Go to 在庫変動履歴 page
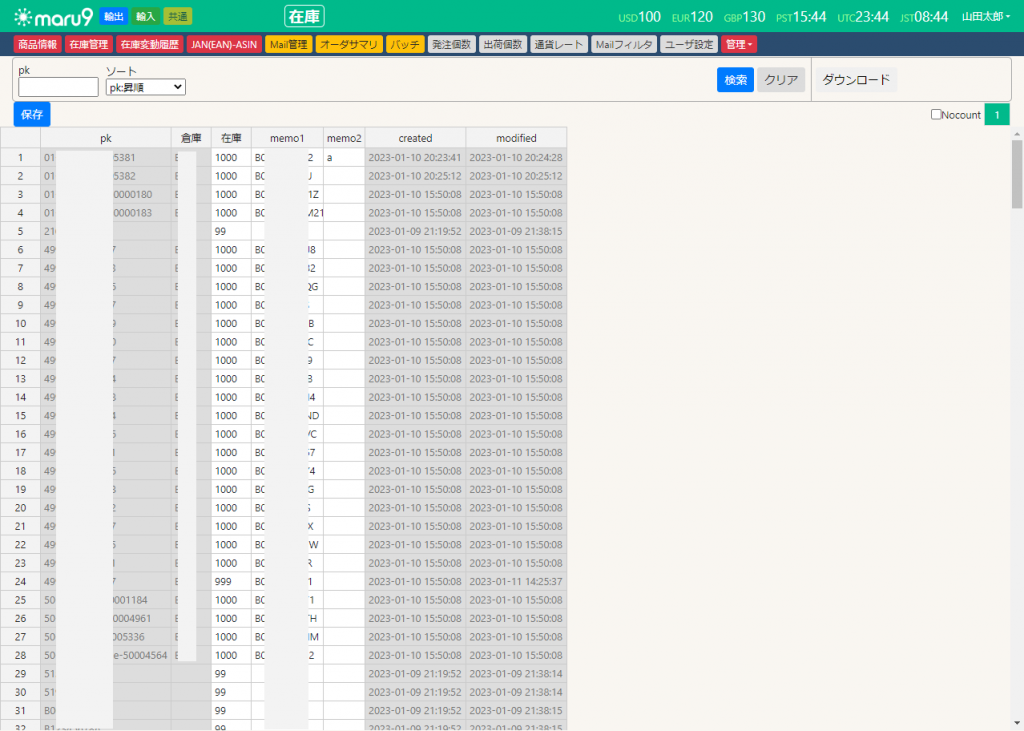 [x=149, y=44]
